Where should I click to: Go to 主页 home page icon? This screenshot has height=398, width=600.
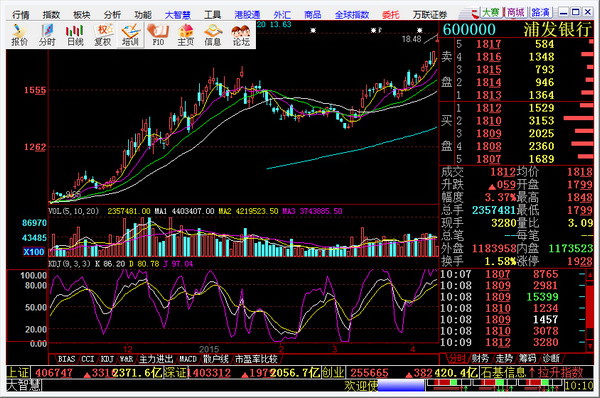click(x=186, y=35)
